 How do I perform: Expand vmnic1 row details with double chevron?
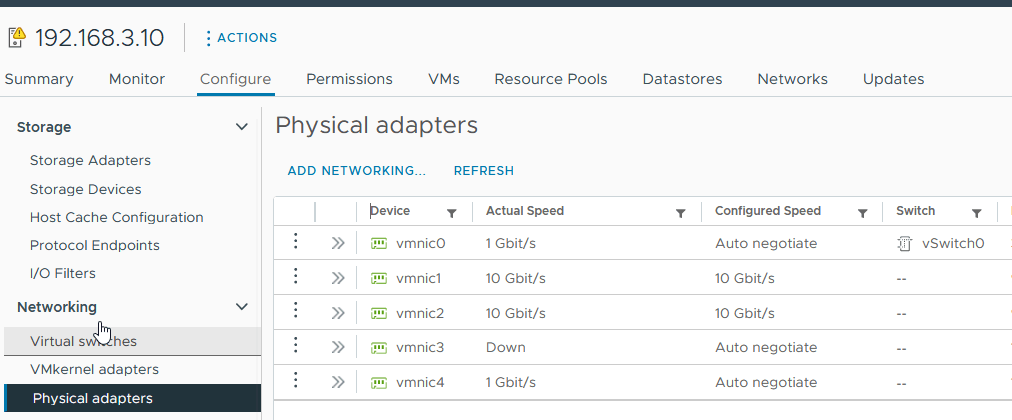(x=338, y=278)
